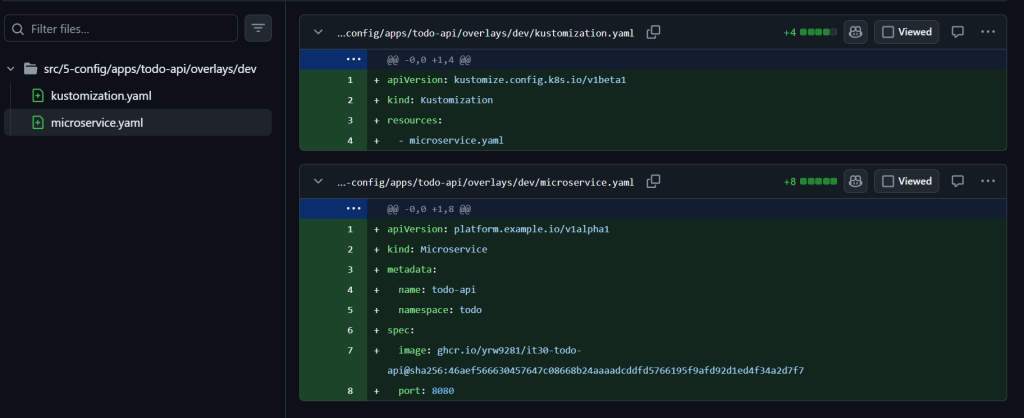This screenshot has width=1024, height=418.
Task: Collapse the src/5-config/apps/todo-api/overlays/dev folder
Action: coord(10,69)
